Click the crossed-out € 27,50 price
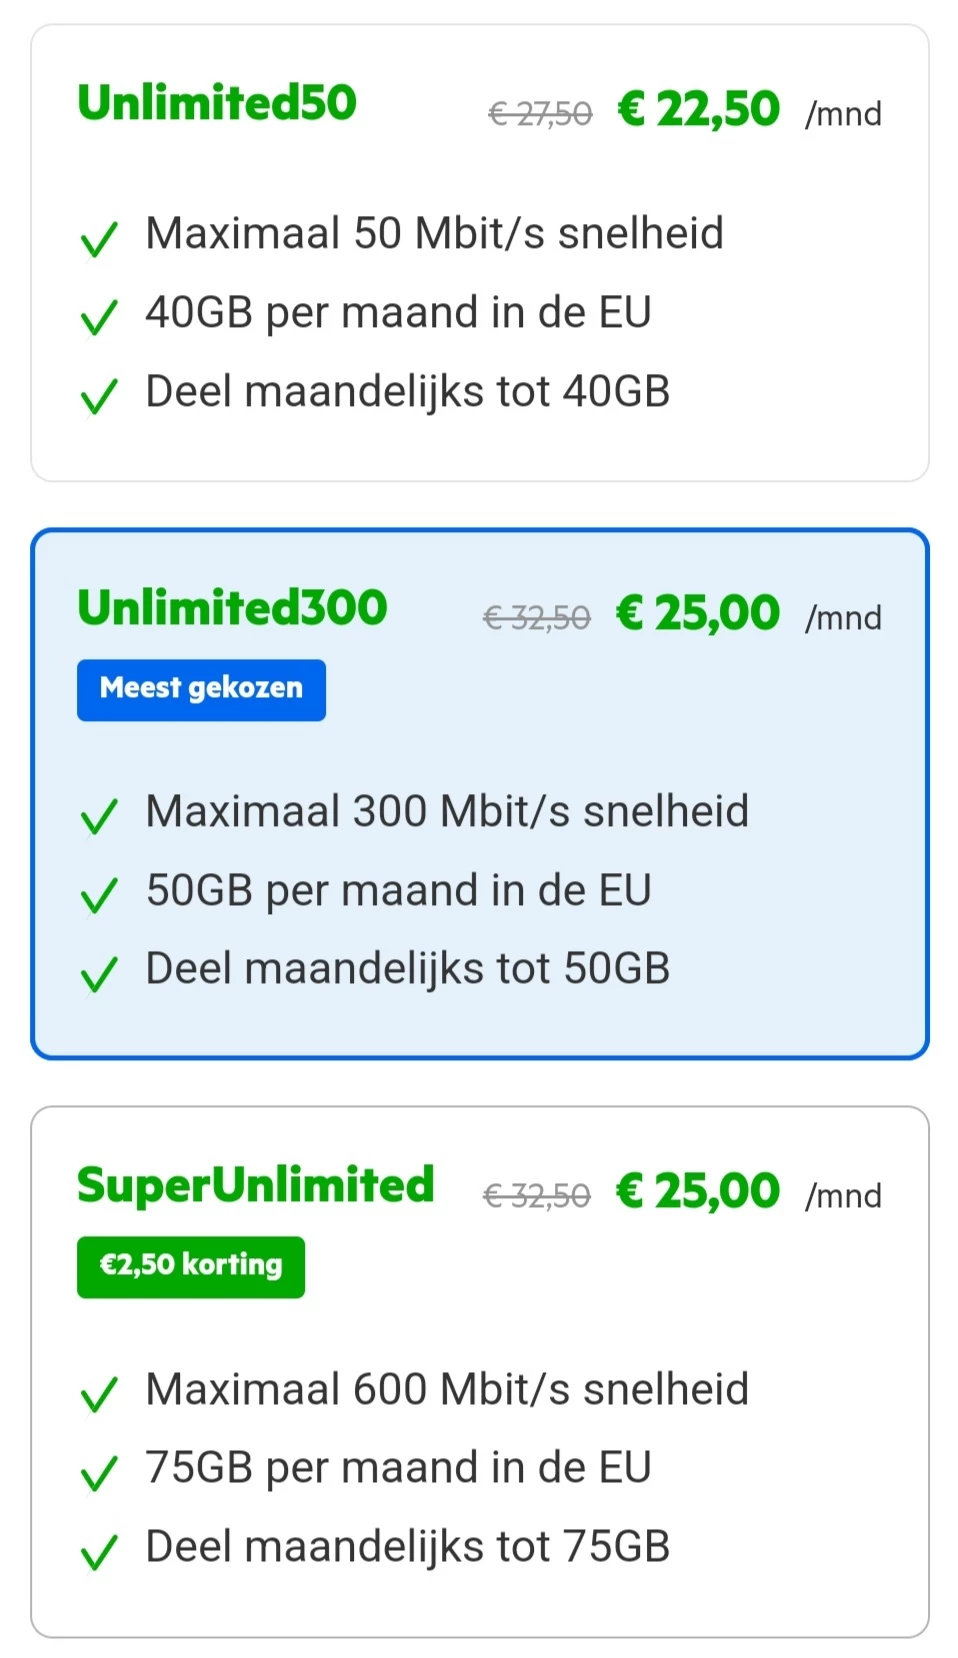Screen dimensions: 958x1658 pos(540,115)
